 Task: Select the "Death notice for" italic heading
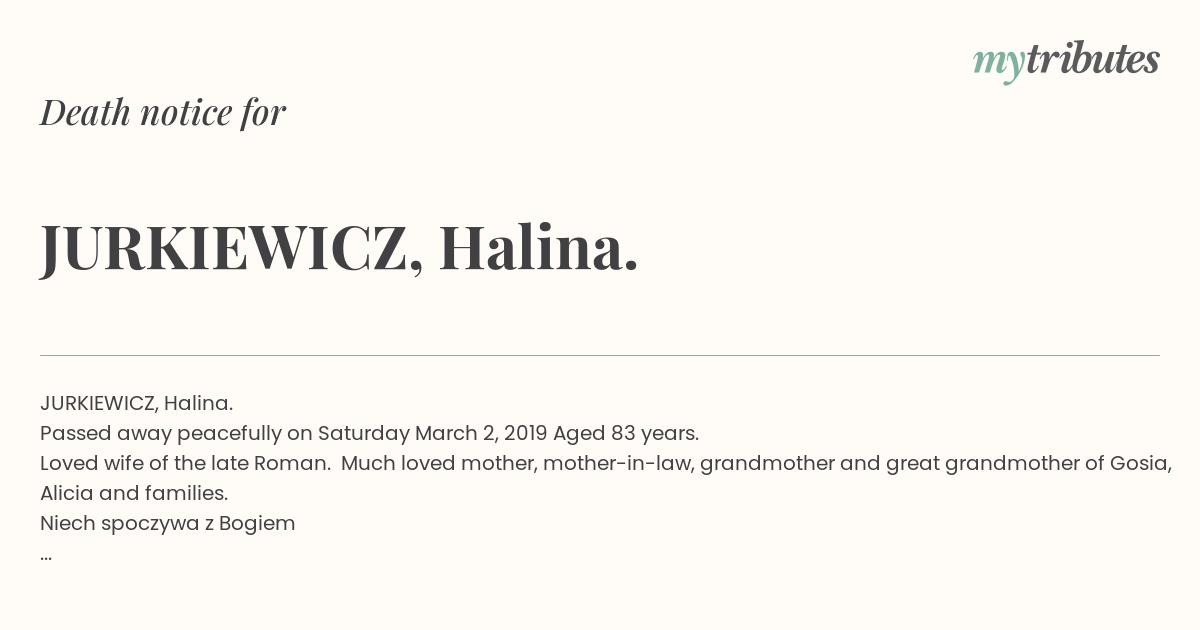click(163, 112)
